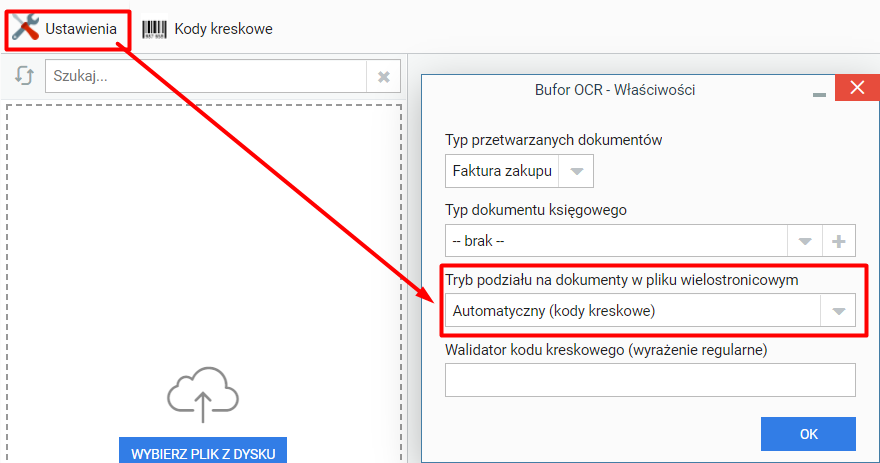Minimize the Bufor OCR properties dialog

click(x=819, y=93)
